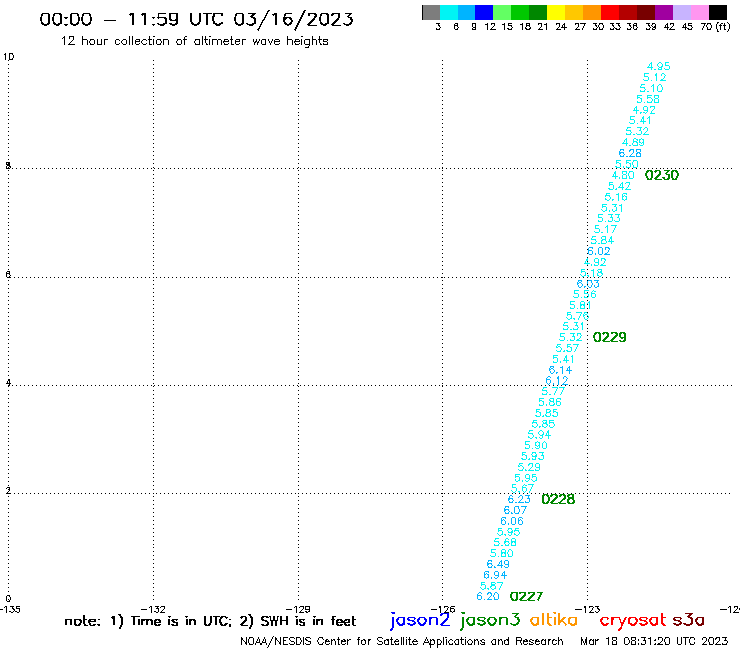Click the wave height value 5.90
Viewport: 740px width, 650px height.
[536, 445]
